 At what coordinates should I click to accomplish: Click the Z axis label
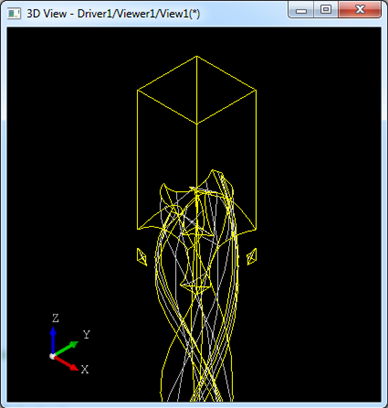click(x=55, y=318)
